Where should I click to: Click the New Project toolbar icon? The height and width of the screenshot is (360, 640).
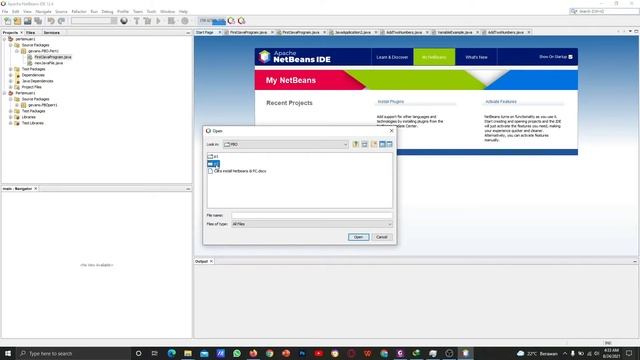[17, 21]
